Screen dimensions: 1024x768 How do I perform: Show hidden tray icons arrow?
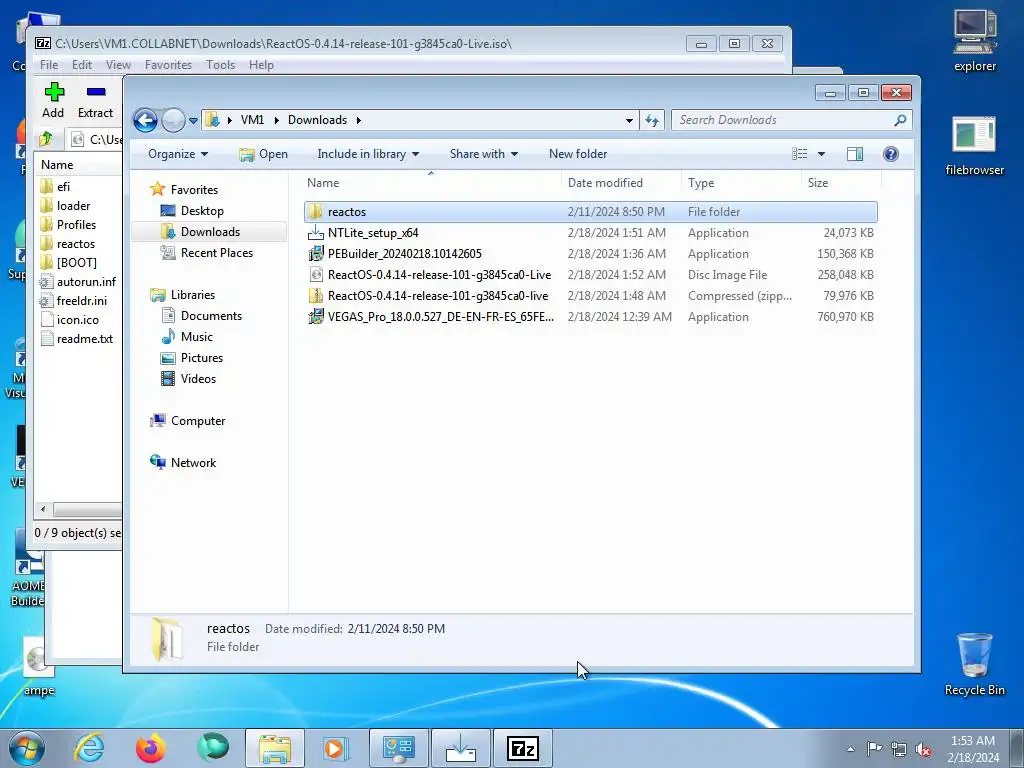[x=850, y=749]
